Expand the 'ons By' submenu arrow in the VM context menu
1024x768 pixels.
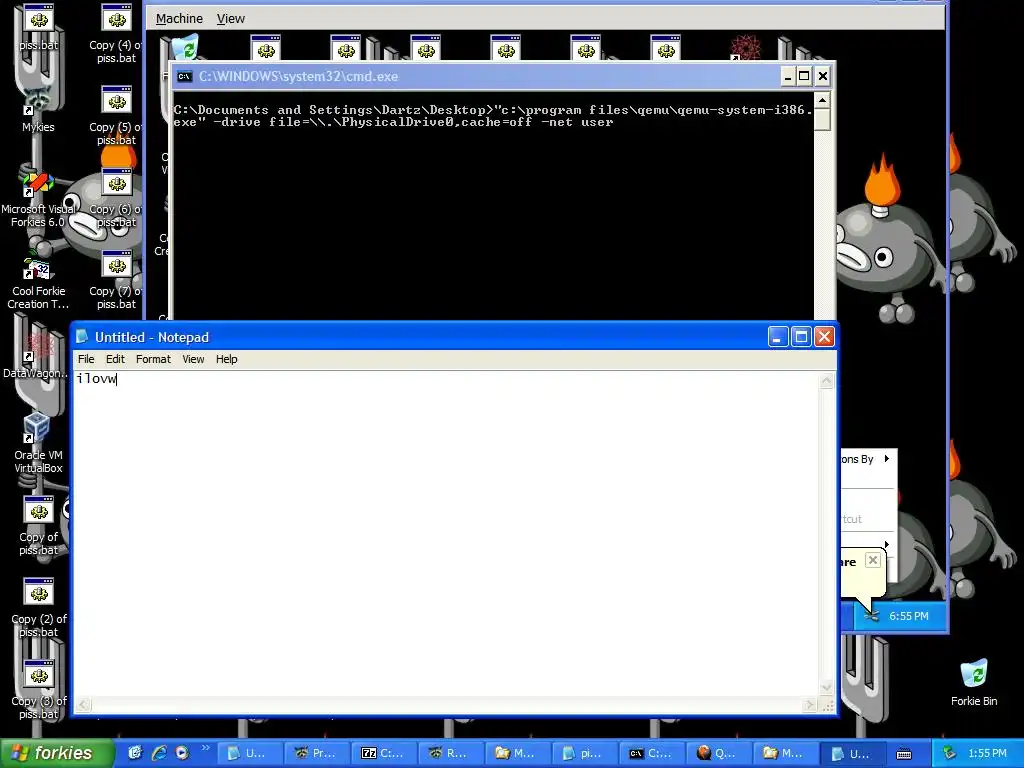(x=887, y=459)
